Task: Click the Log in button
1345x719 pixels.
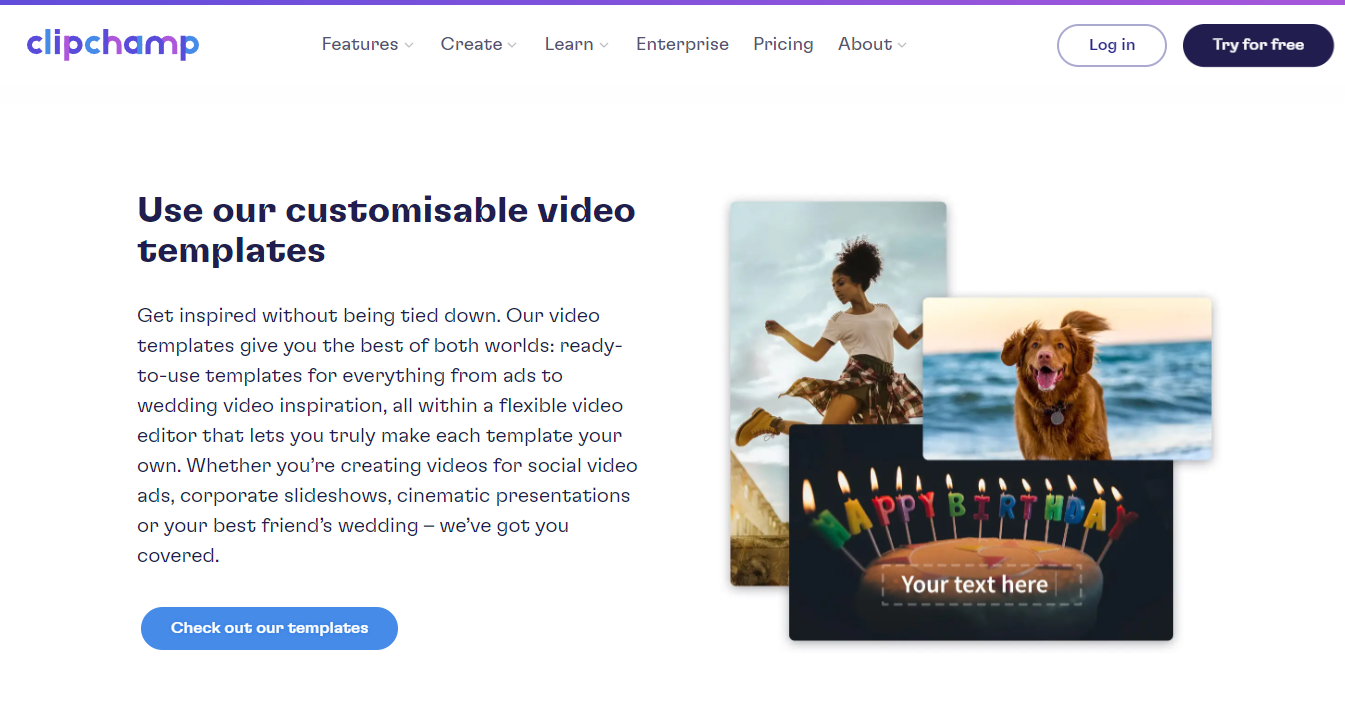Action: coord(1112,45)
